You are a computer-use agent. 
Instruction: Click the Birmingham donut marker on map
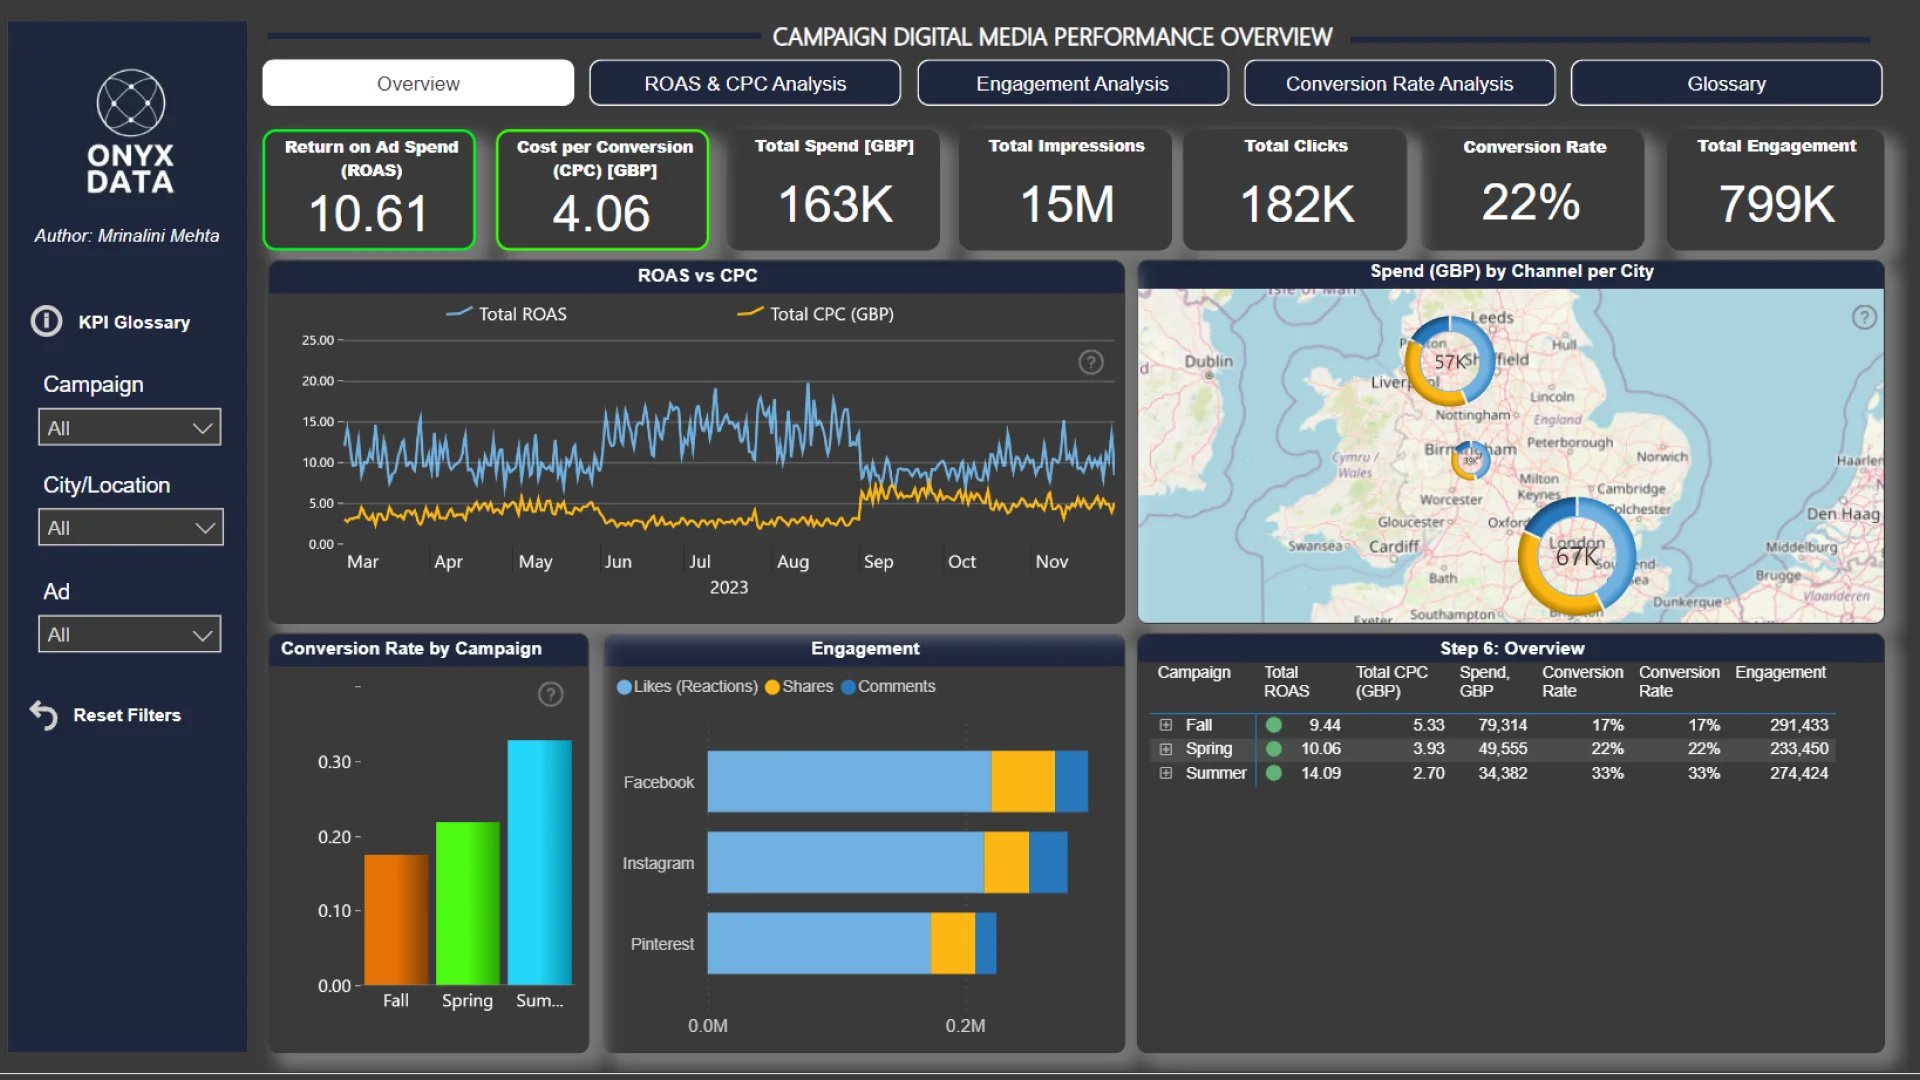click(x=1470, y=460)
